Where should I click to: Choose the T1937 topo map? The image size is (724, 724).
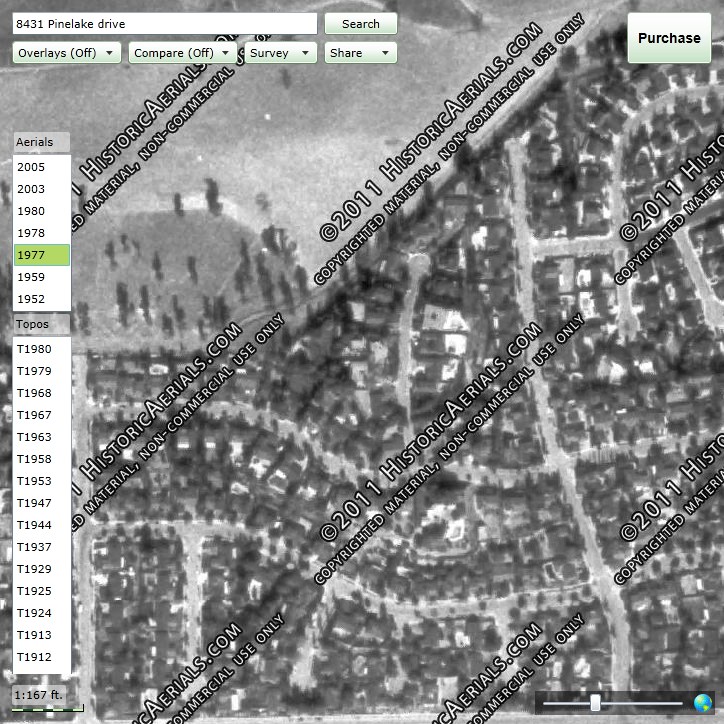(42, 547)
